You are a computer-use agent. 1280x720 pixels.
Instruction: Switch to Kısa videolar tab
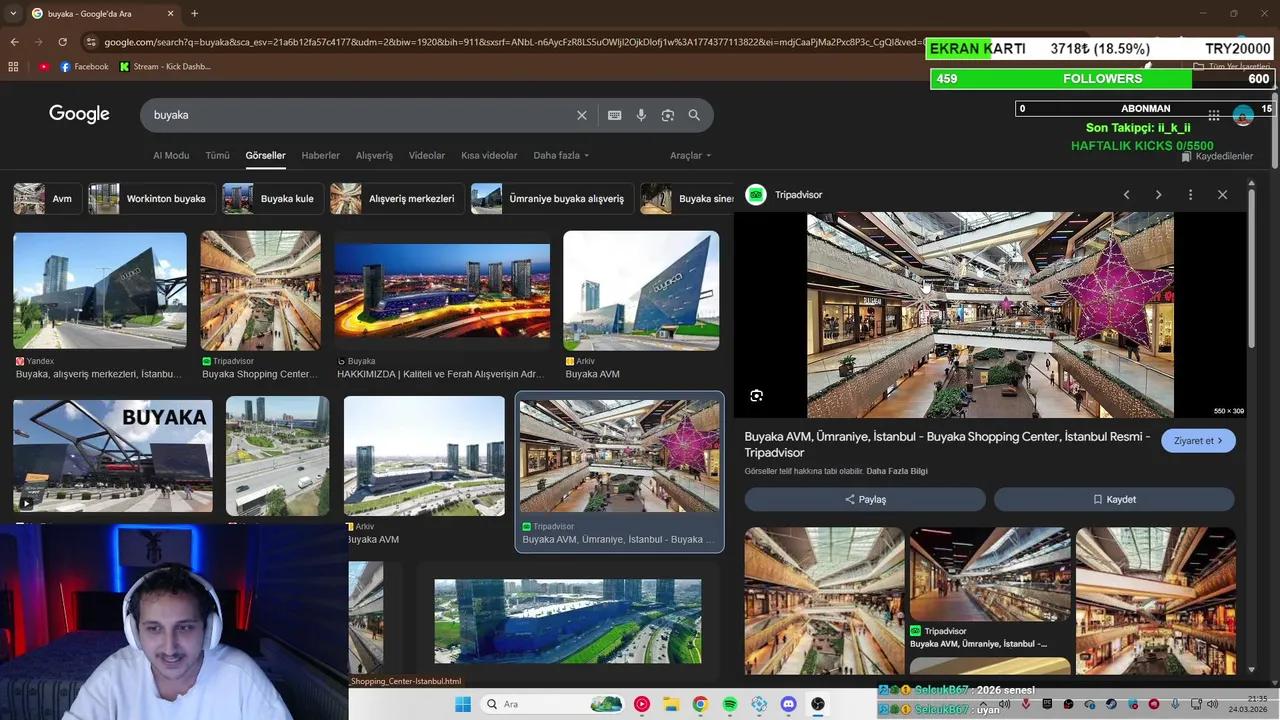(x=489, y=155)
